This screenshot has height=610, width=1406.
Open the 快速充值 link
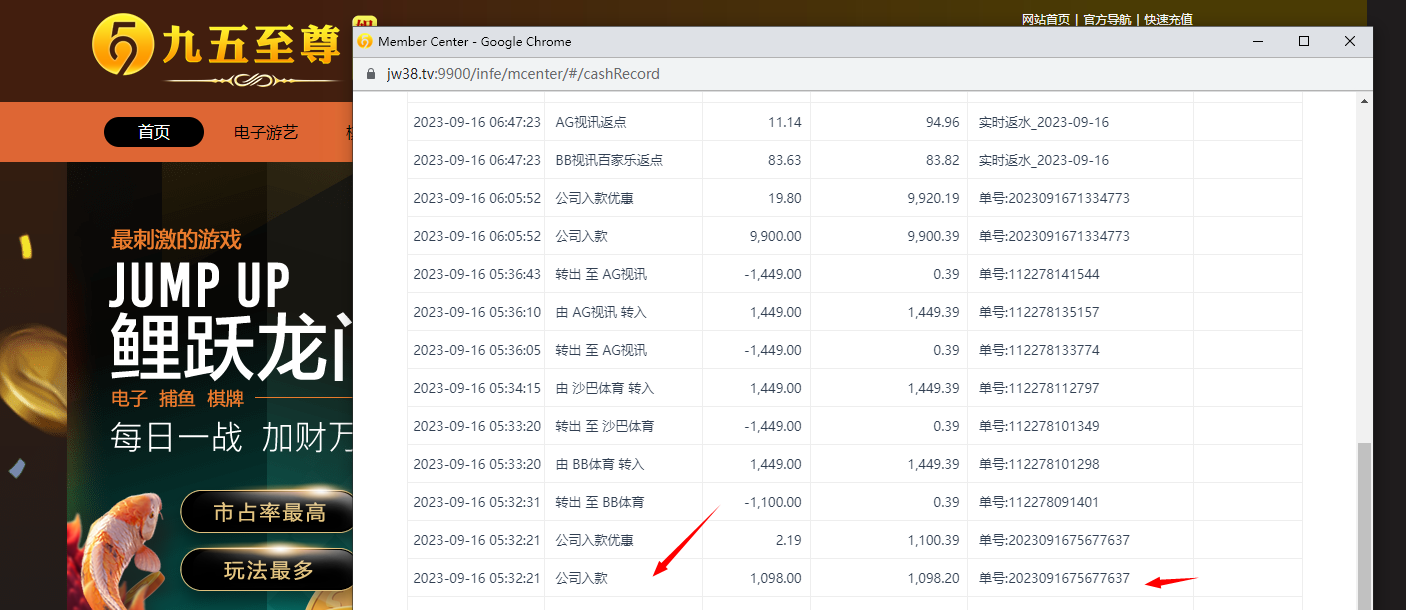point(1169,19)
